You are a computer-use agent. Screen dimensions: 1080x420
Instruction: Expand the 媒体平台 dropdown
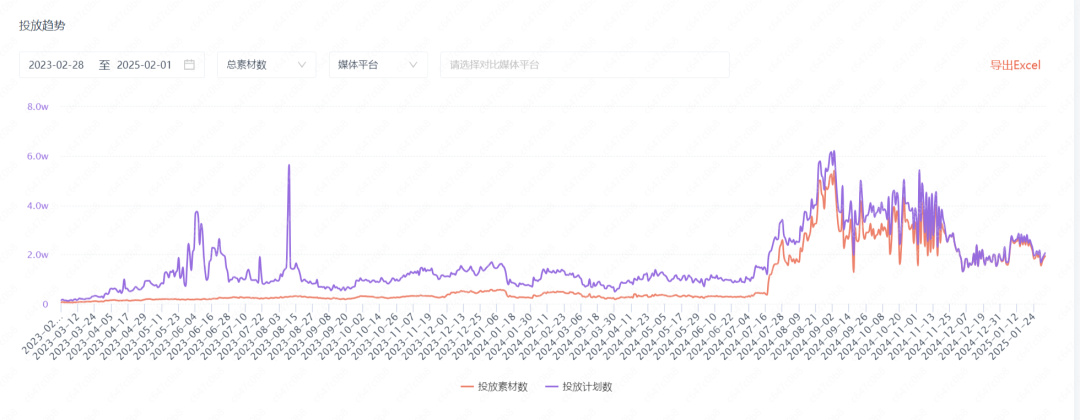pyautogui.click(x=378, y=65)
